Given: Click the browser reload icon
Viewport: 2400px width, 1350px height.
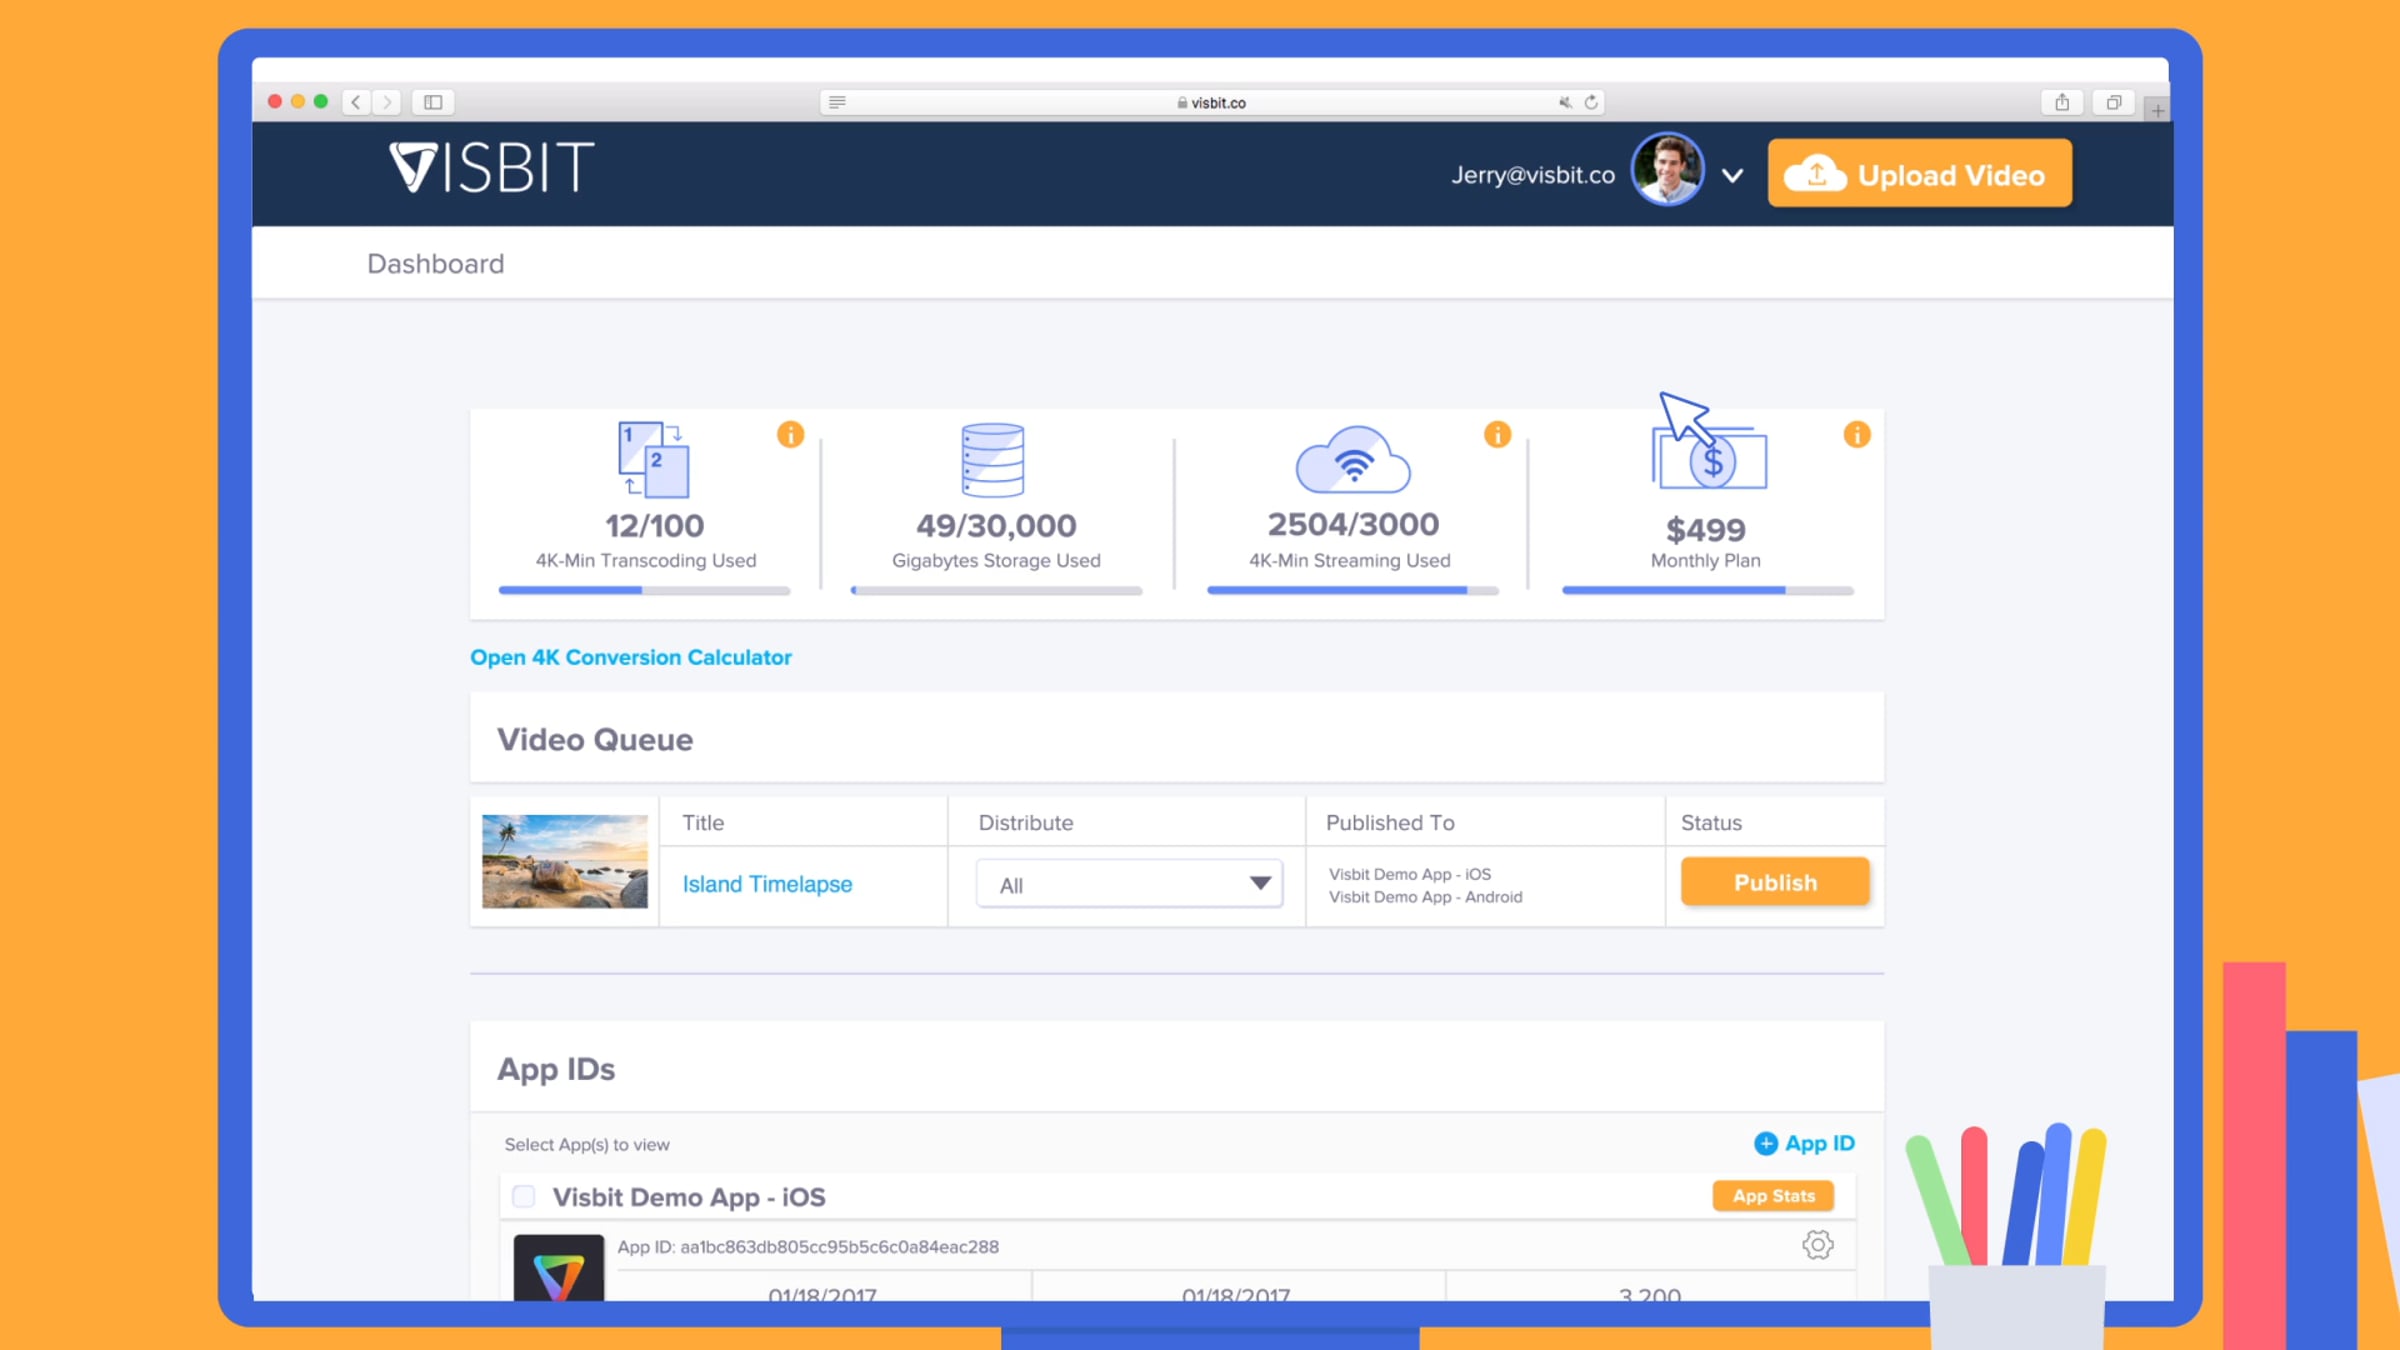Looking at the screenshot, I should coord(1591,102).
